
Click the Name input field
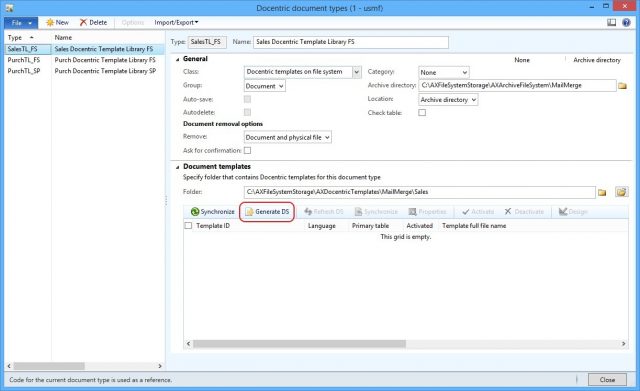(351, 42)
